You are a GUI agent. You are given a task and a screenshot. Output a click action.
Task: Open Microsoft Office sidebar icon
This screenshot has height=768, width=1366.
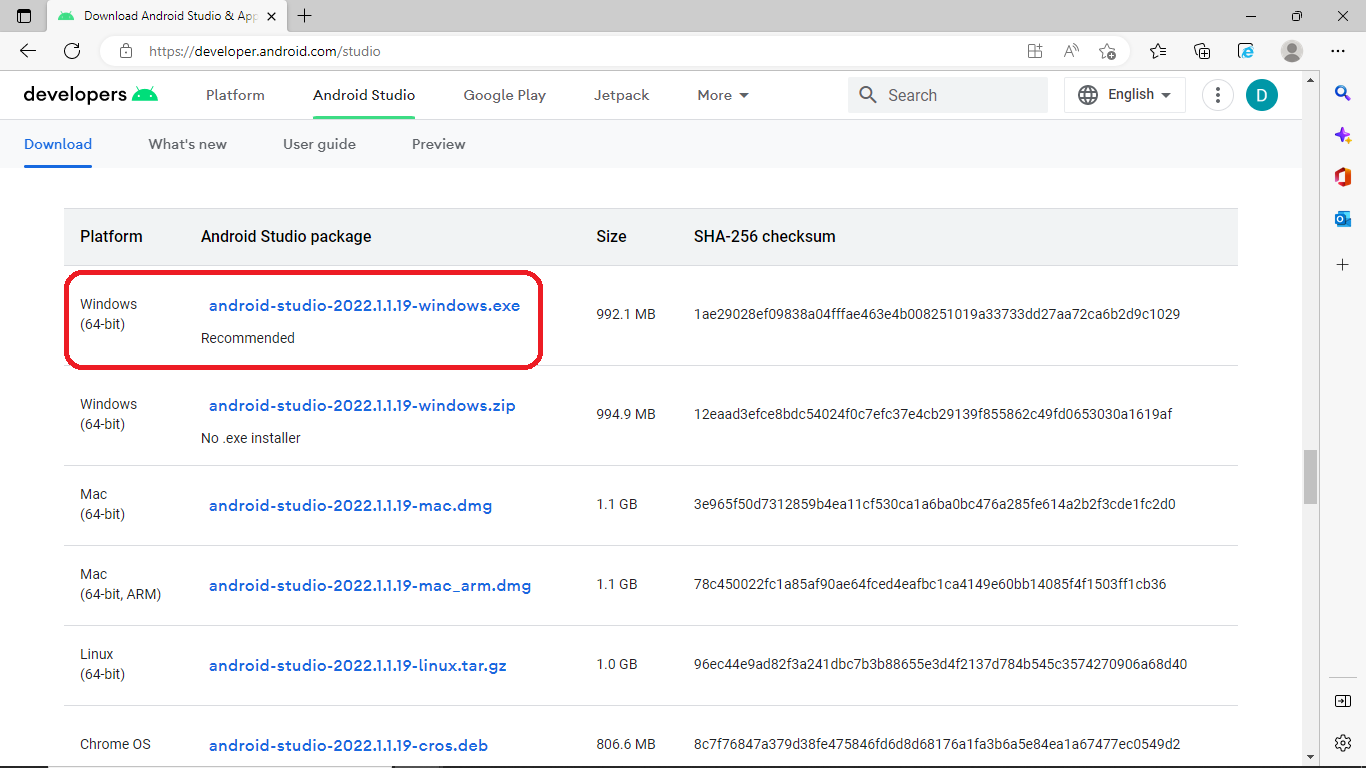point(1343,177)
